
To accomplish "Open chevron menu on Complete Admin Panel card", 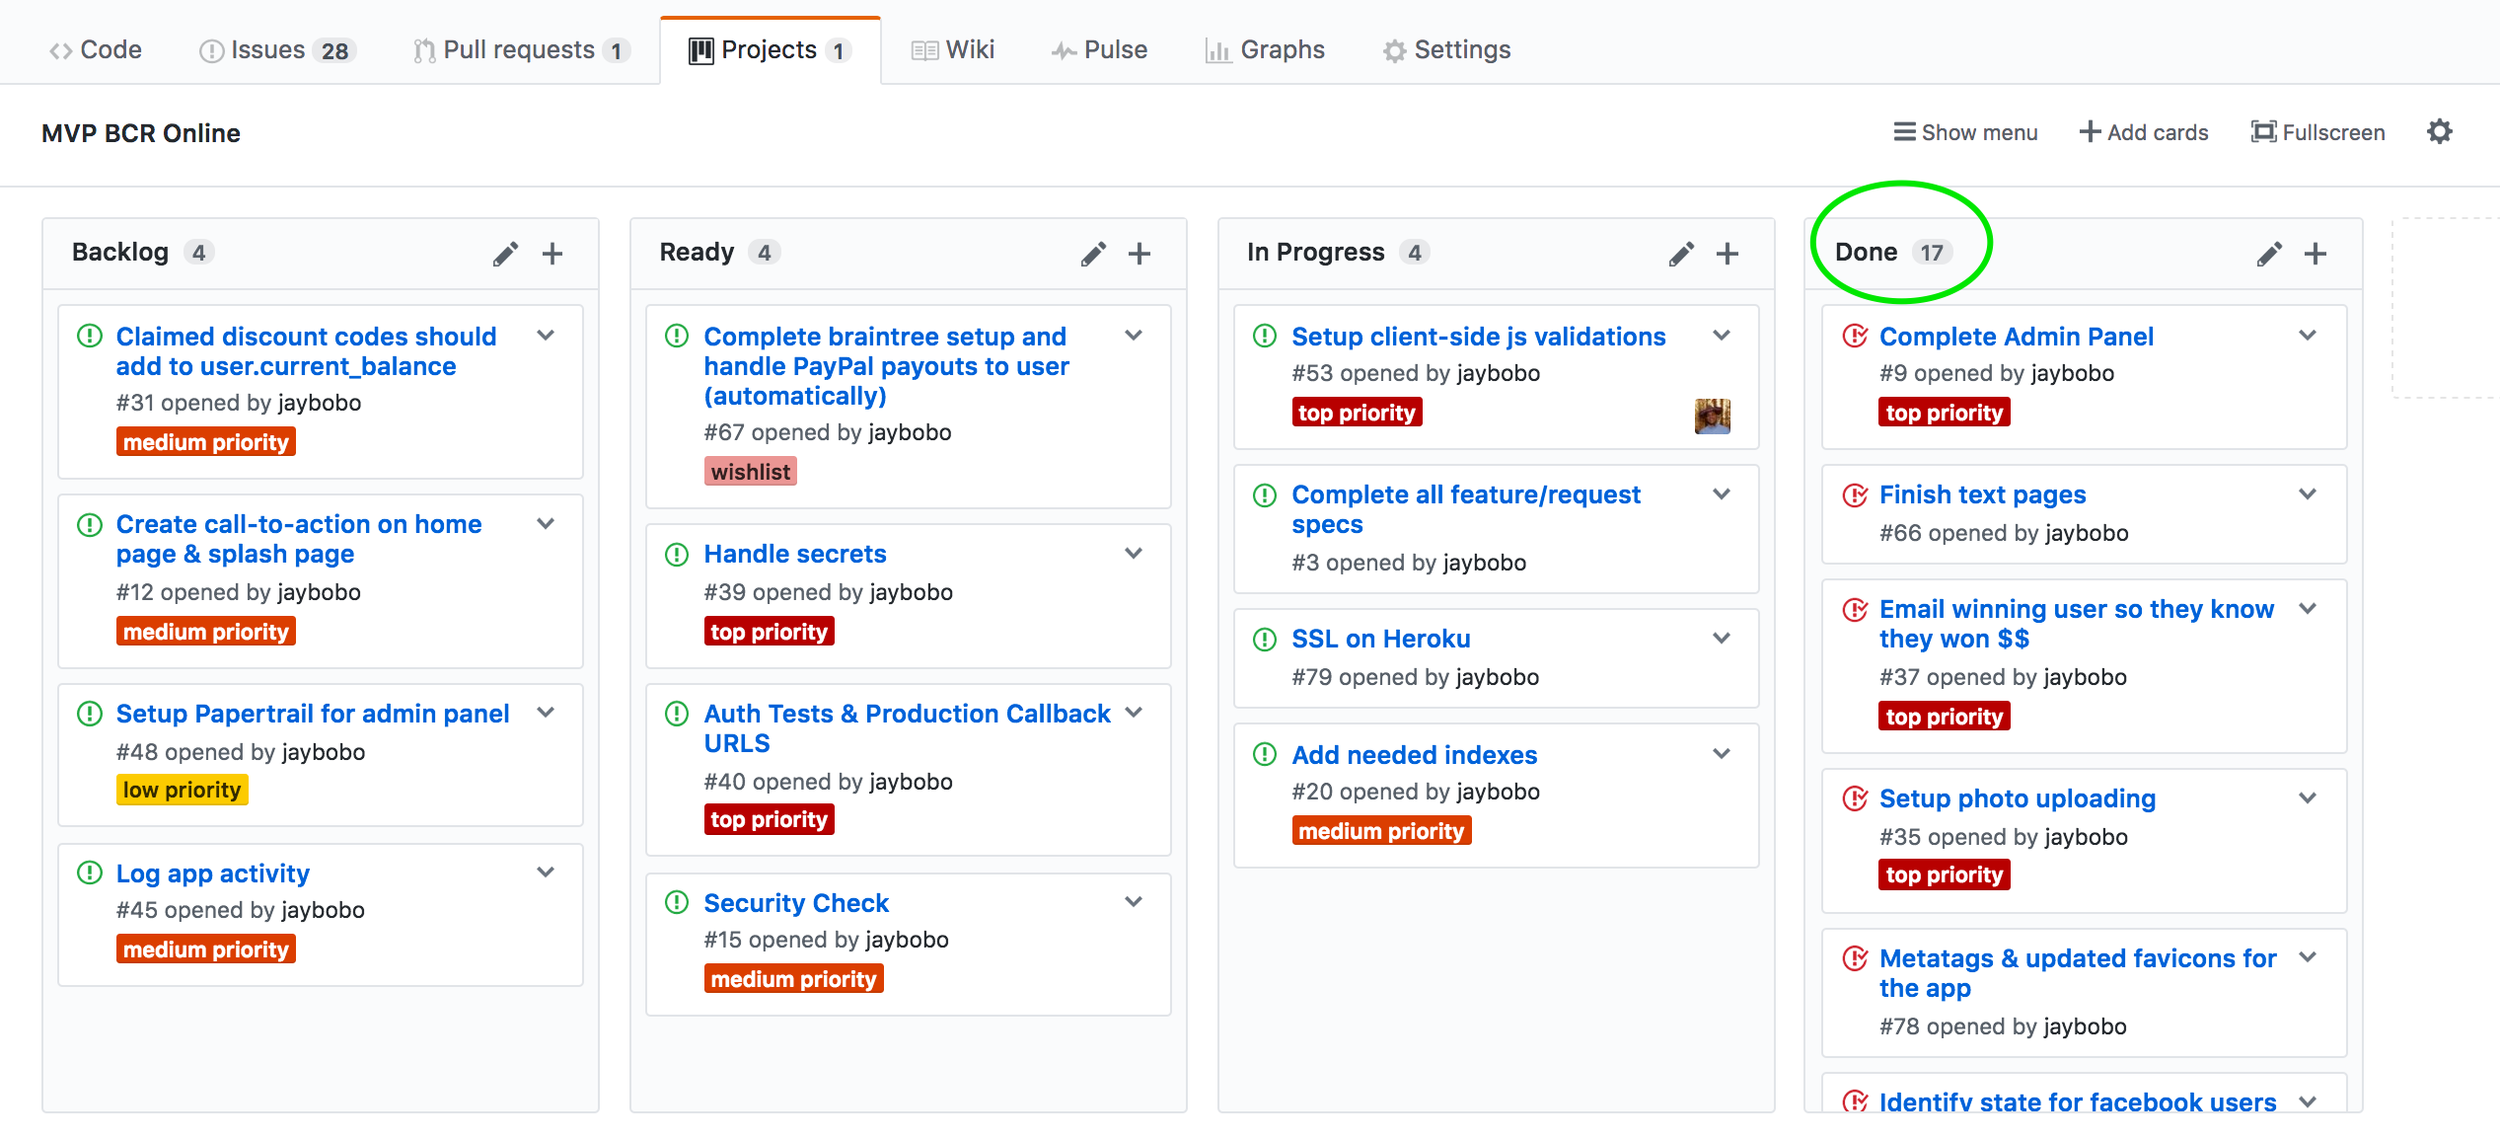I will (x=2307, y=336).
